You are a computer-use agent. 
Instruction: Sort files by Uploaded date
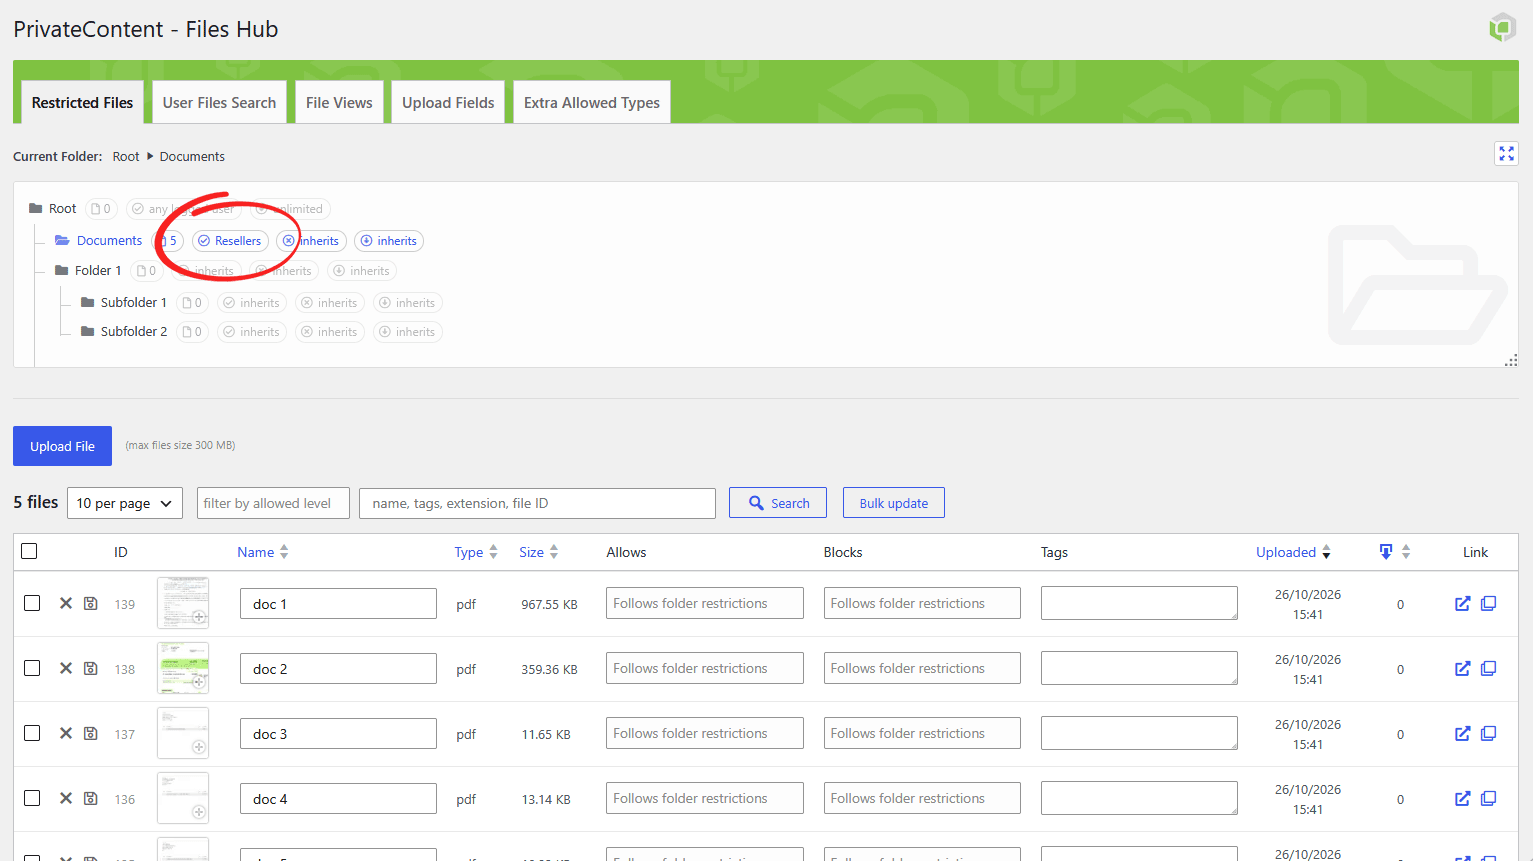[x=1294, y=552]
